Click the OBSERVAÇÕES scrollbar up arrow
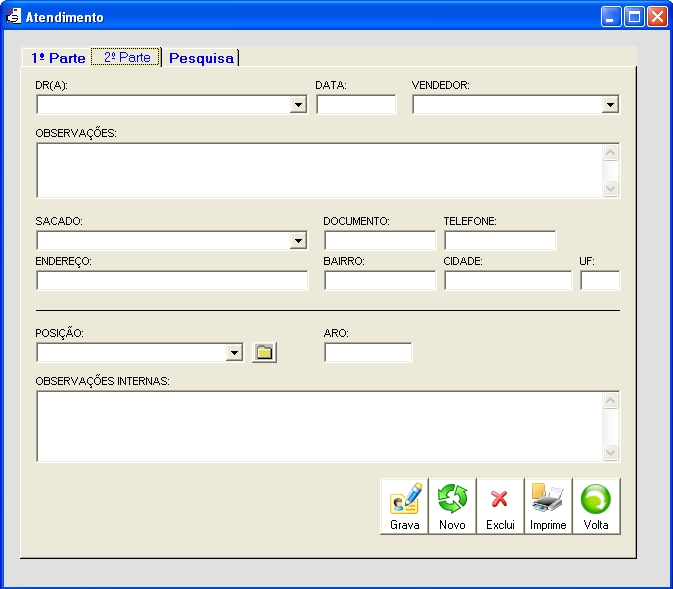673x589 pixels. click(x=611, y=153)
